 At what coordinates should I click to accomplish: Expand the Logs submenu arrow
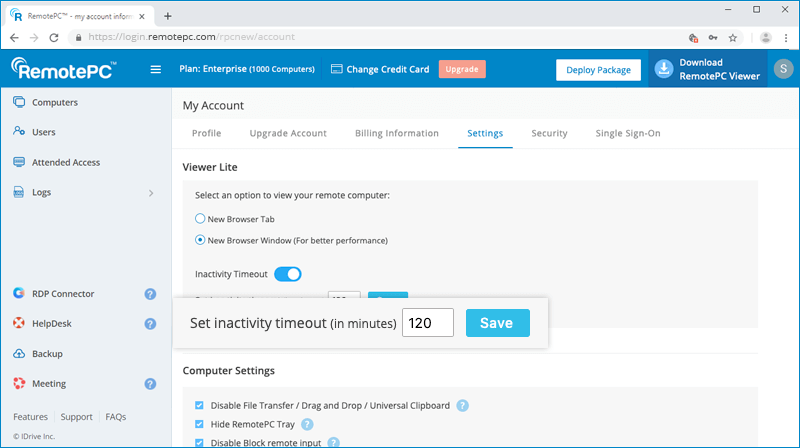[151, 193]
